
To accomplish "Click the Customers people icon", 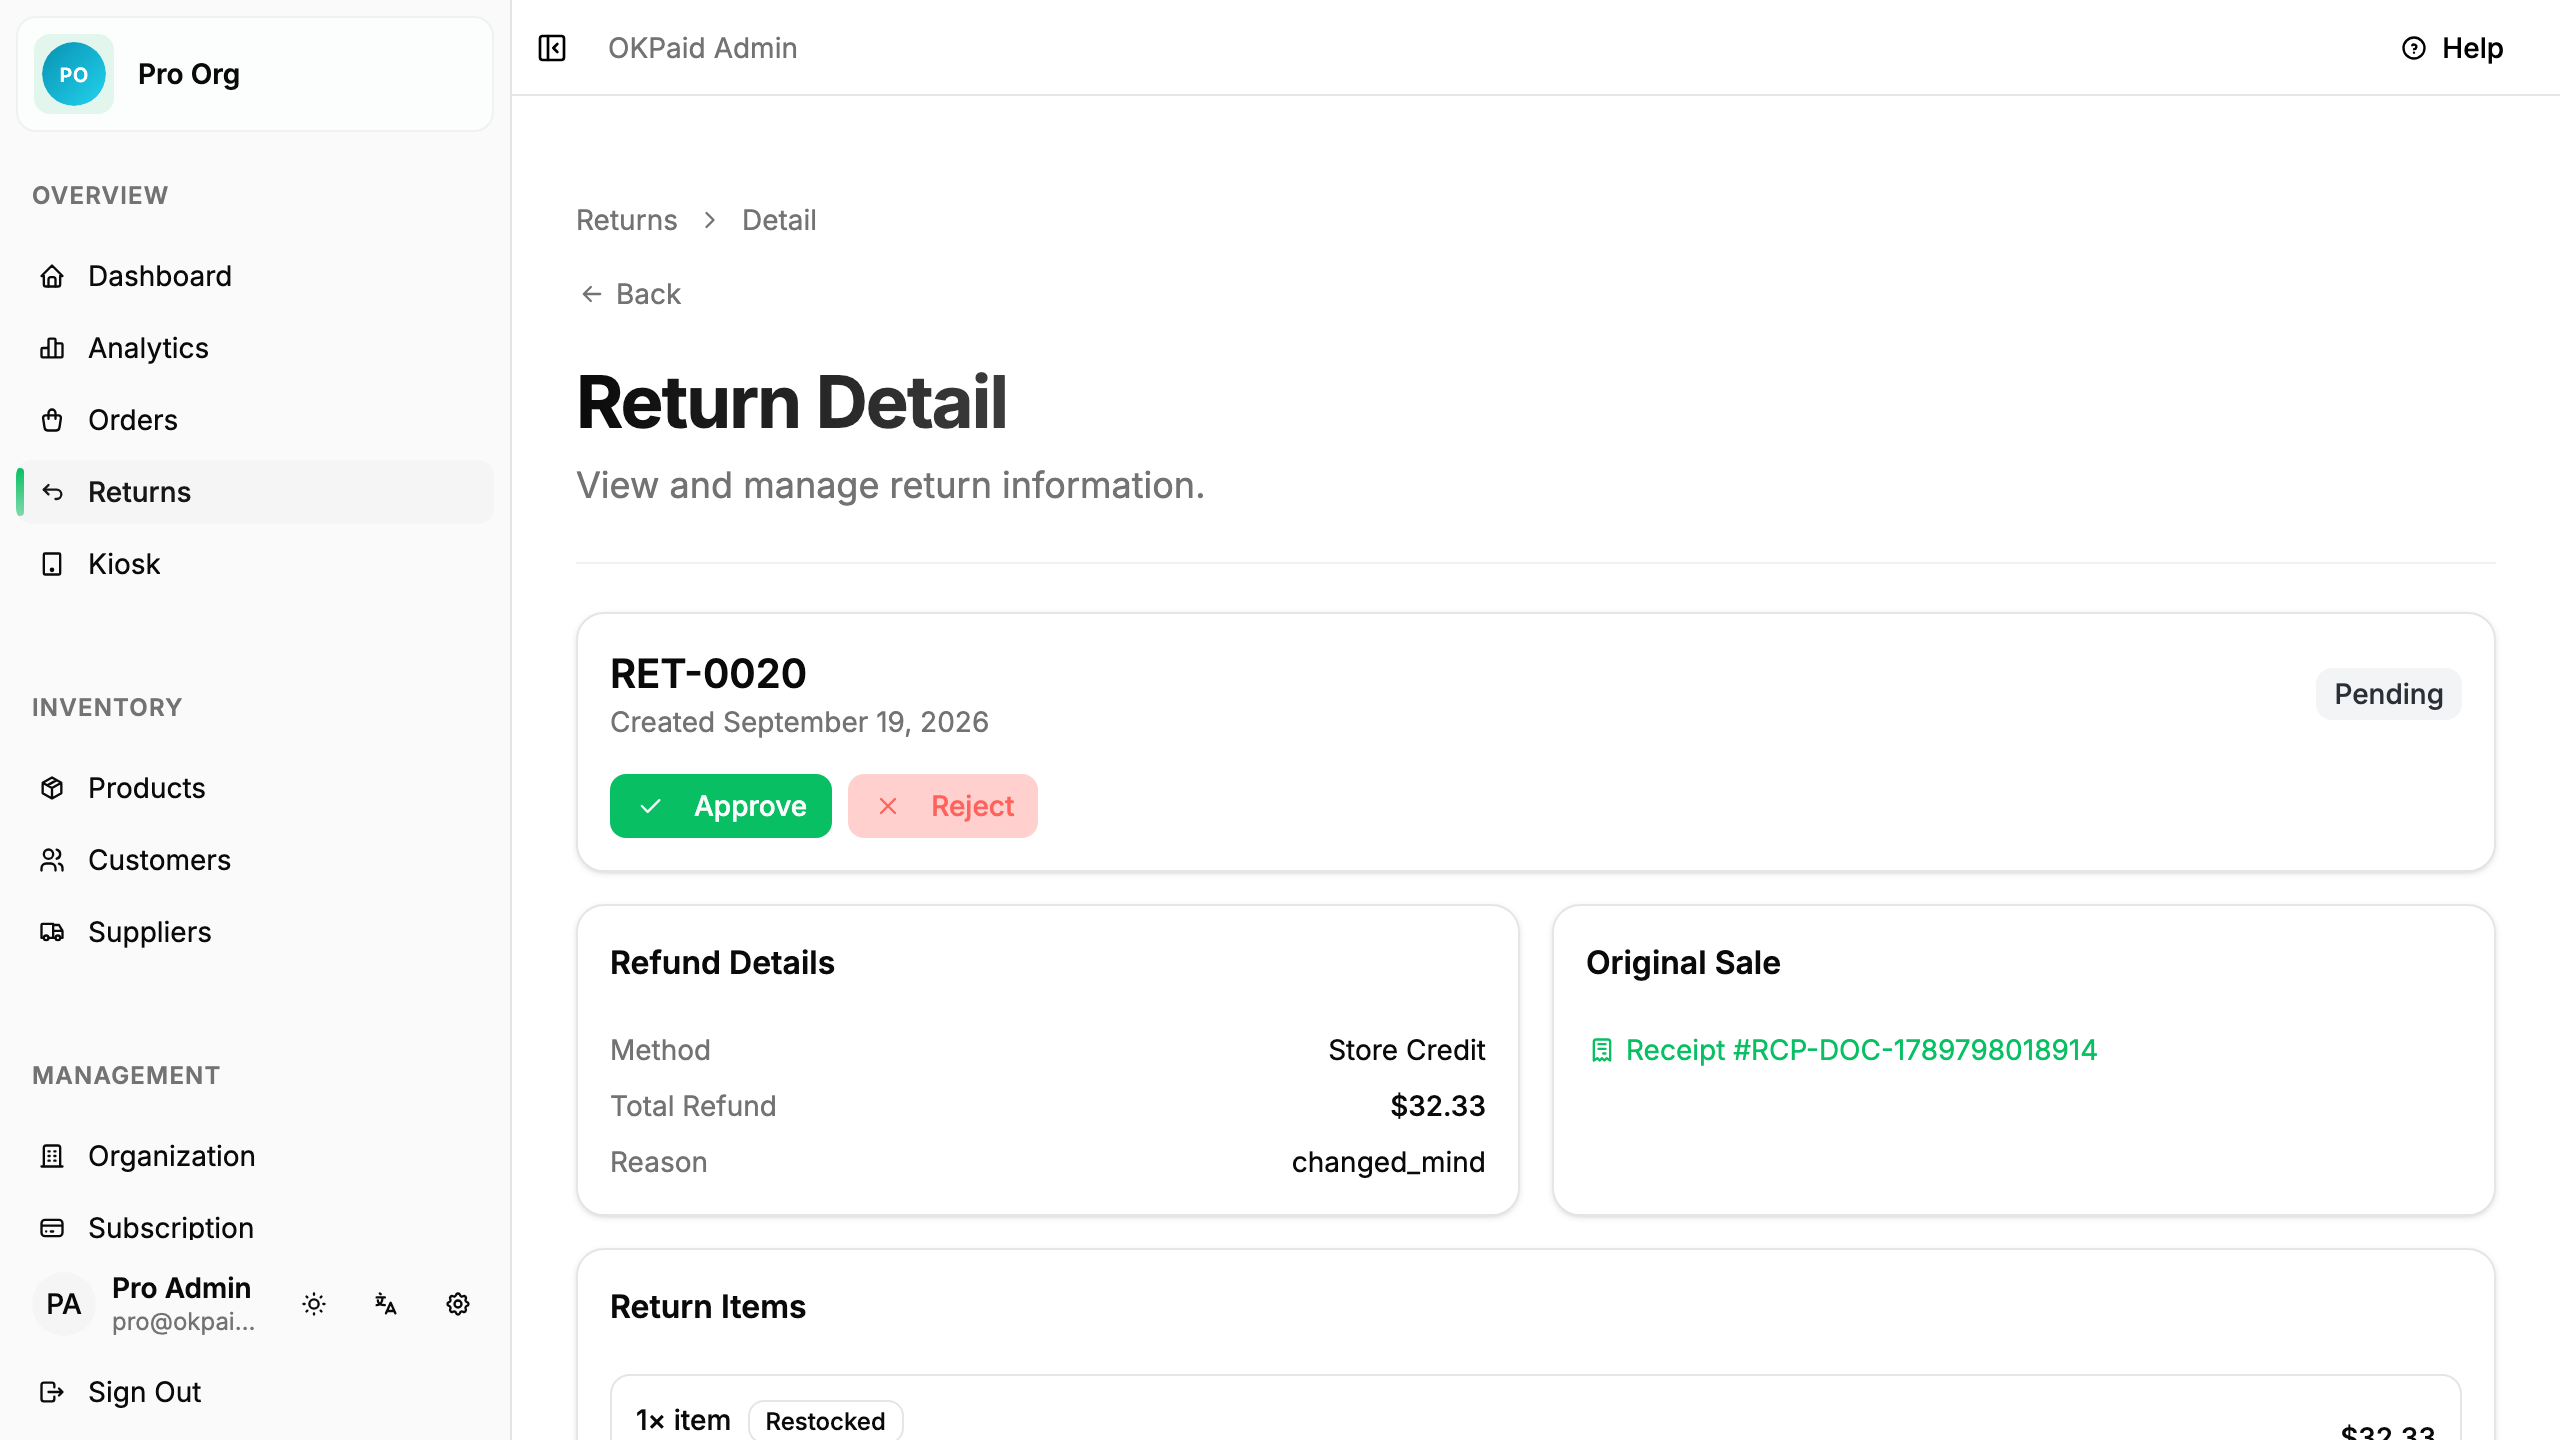I will click(52, 860).
